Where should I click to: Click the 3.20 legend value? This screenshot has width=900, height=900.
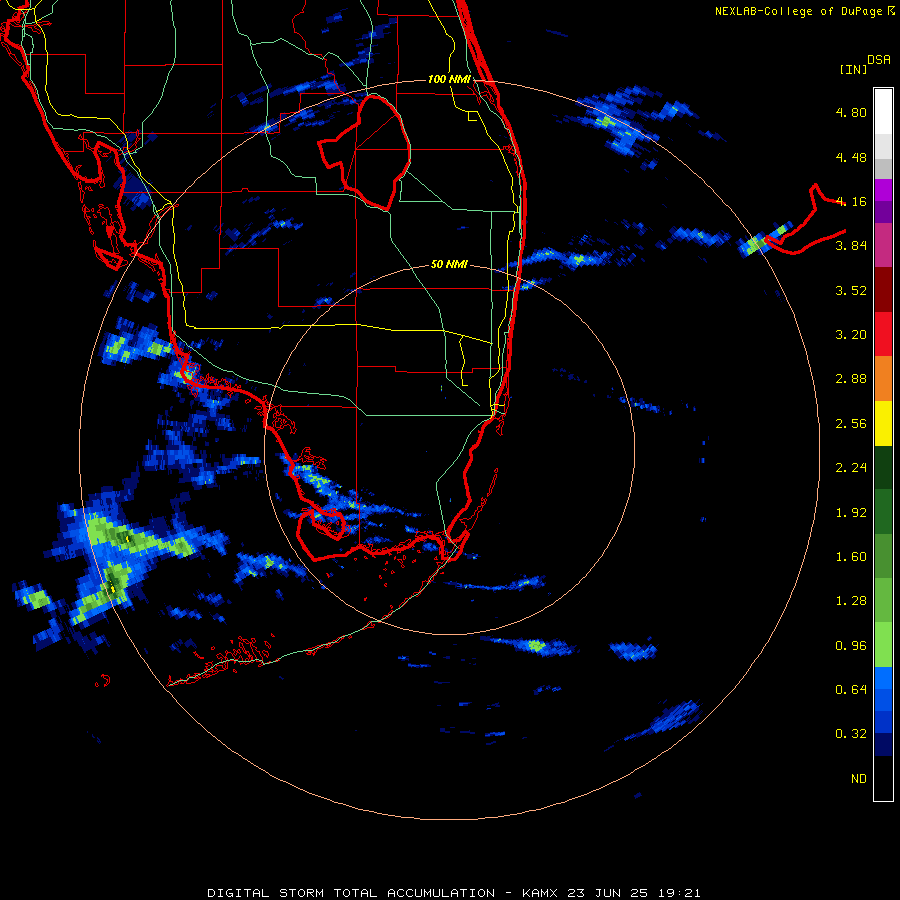[851, 335]
